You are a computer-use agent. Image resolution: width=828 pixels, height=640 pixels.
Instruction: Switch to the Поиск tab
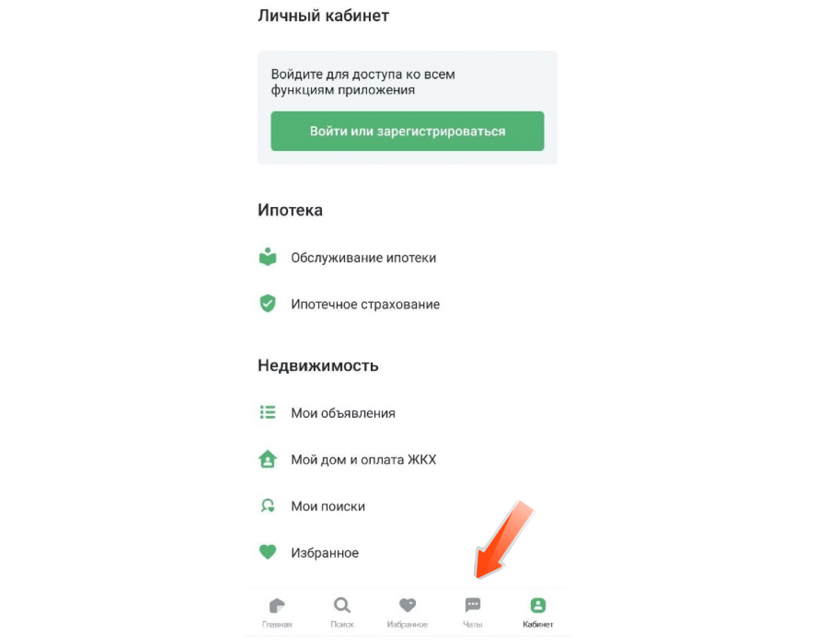click(342, 613)
